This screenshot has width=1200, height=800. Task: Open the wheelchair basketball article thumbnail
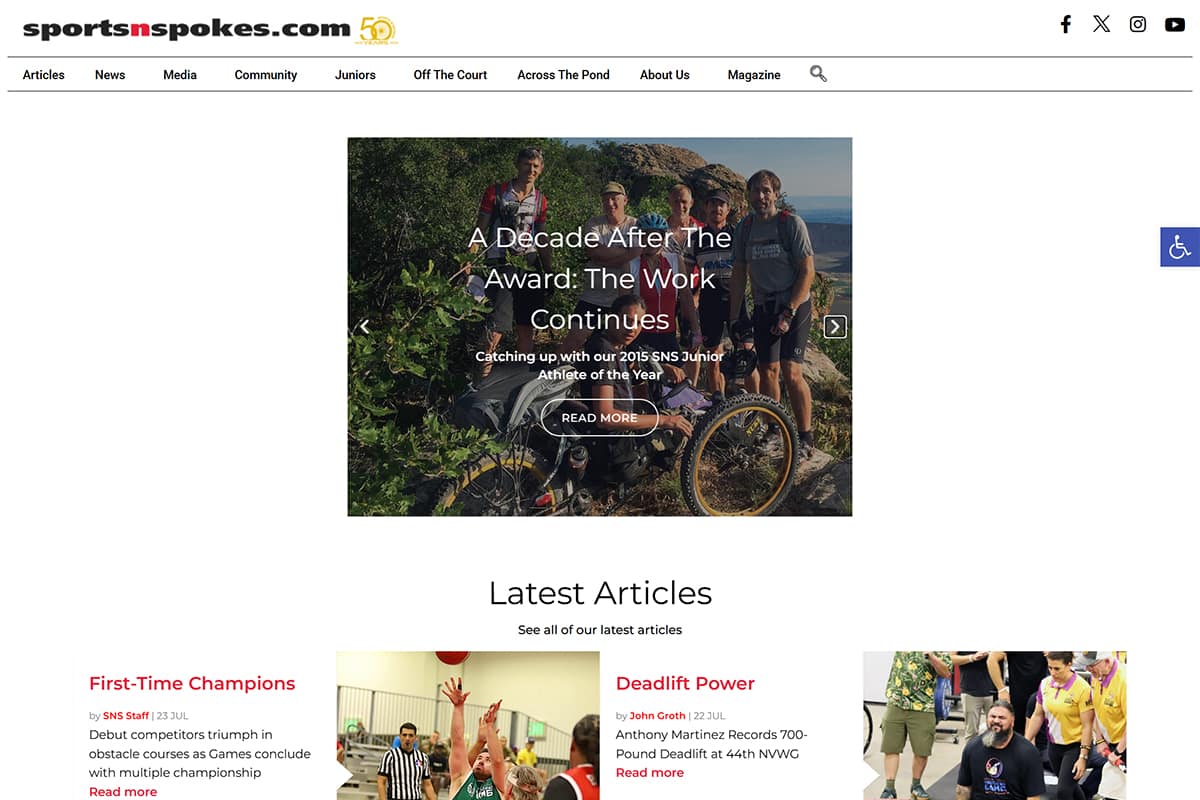[468, 726]
